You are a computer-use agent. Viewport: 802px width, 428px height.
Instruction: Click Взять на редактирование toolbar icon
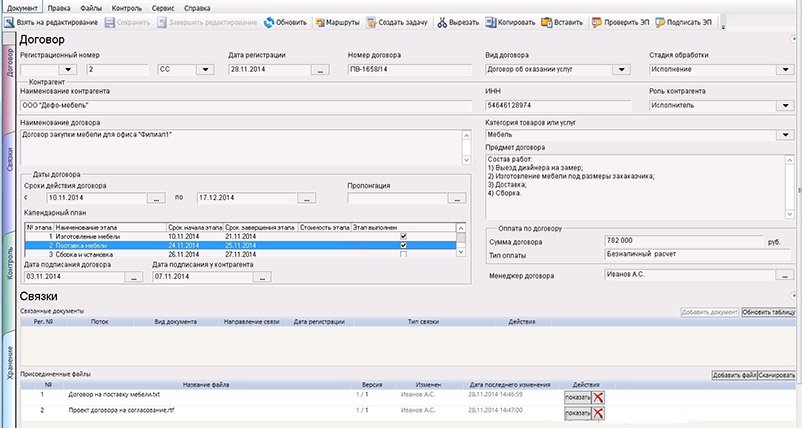click(x=9, y=22)
